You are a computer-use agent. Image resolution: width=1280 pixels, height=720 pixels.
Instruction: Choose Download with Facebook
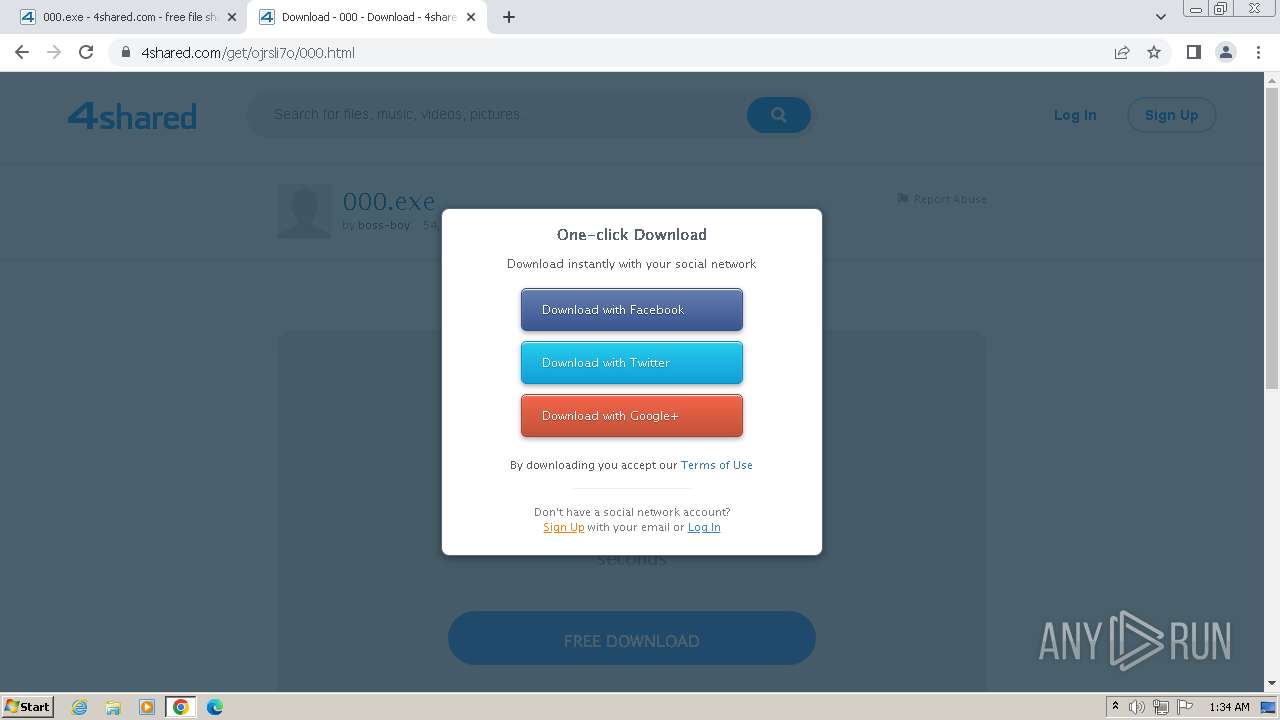tap(632, 310)
